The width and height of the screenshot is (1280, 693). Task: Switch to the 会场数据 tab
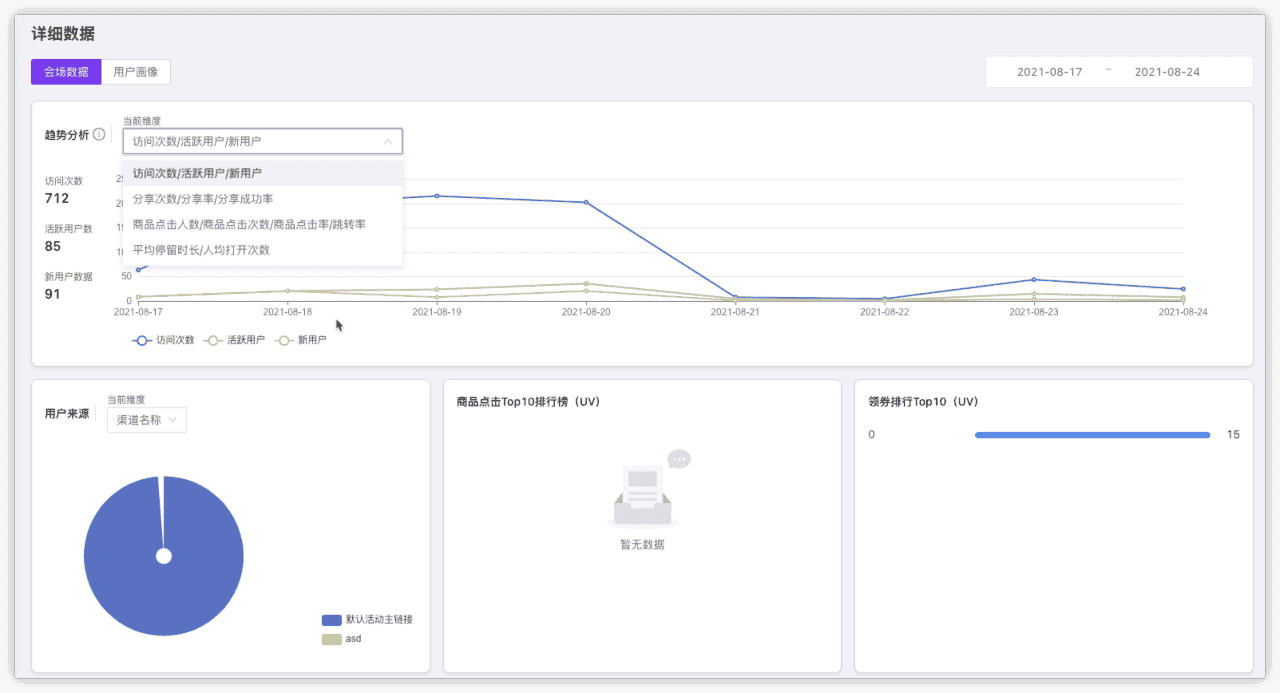(x=66, y=72)
